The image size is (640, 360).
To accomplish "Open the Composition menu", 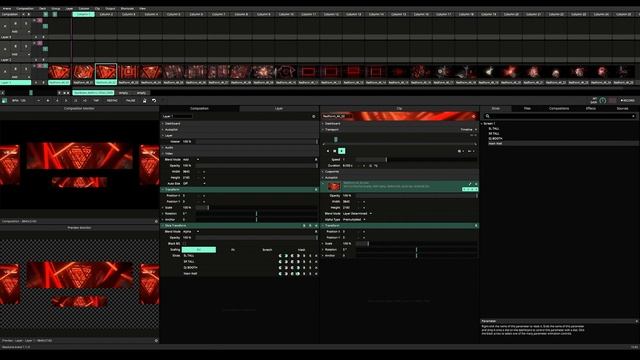I will point(25,8).
